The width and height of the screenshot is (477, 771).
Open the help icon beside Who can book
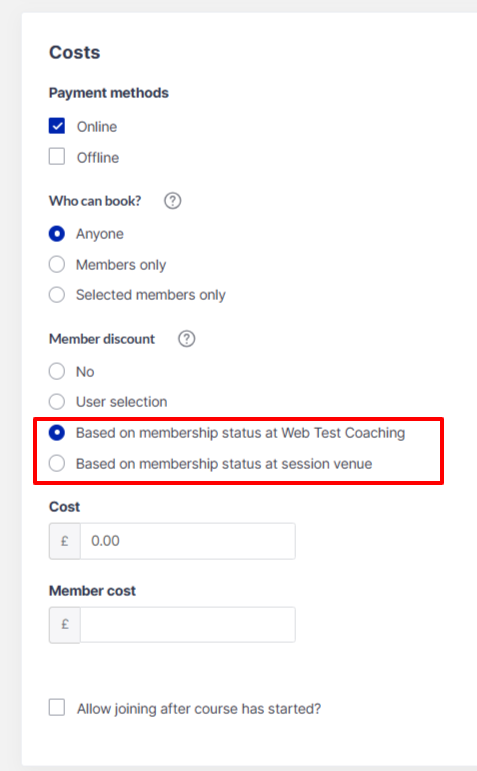(173, 201)
